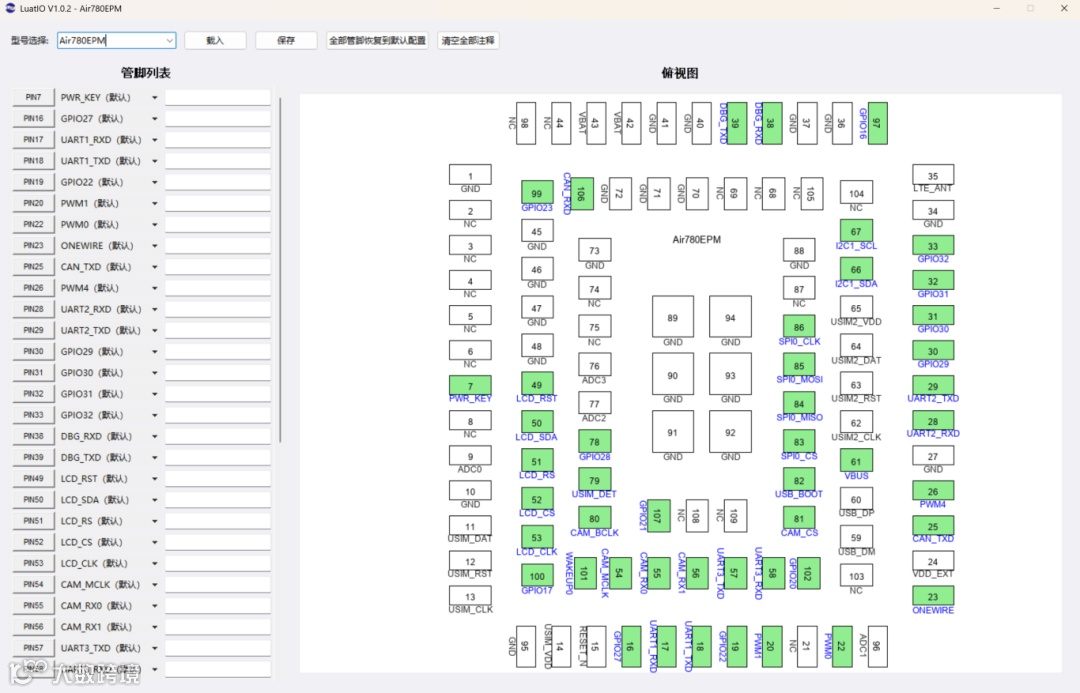Click the PIN25 button in pin list
This screenshot has height=693, width=1080.
(33, 267)
